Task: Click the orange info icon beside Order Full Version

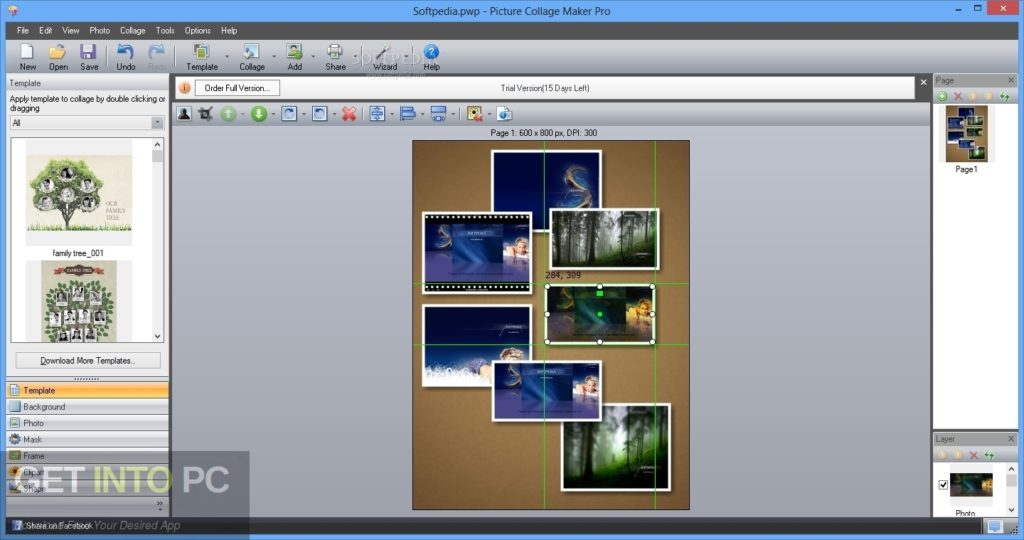Action: point(185,88)
